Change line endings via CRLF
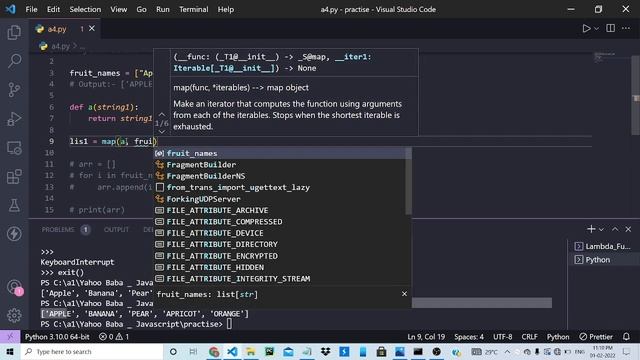The height and width of the screenshot is (360, 640). click(x=529, y=337)
